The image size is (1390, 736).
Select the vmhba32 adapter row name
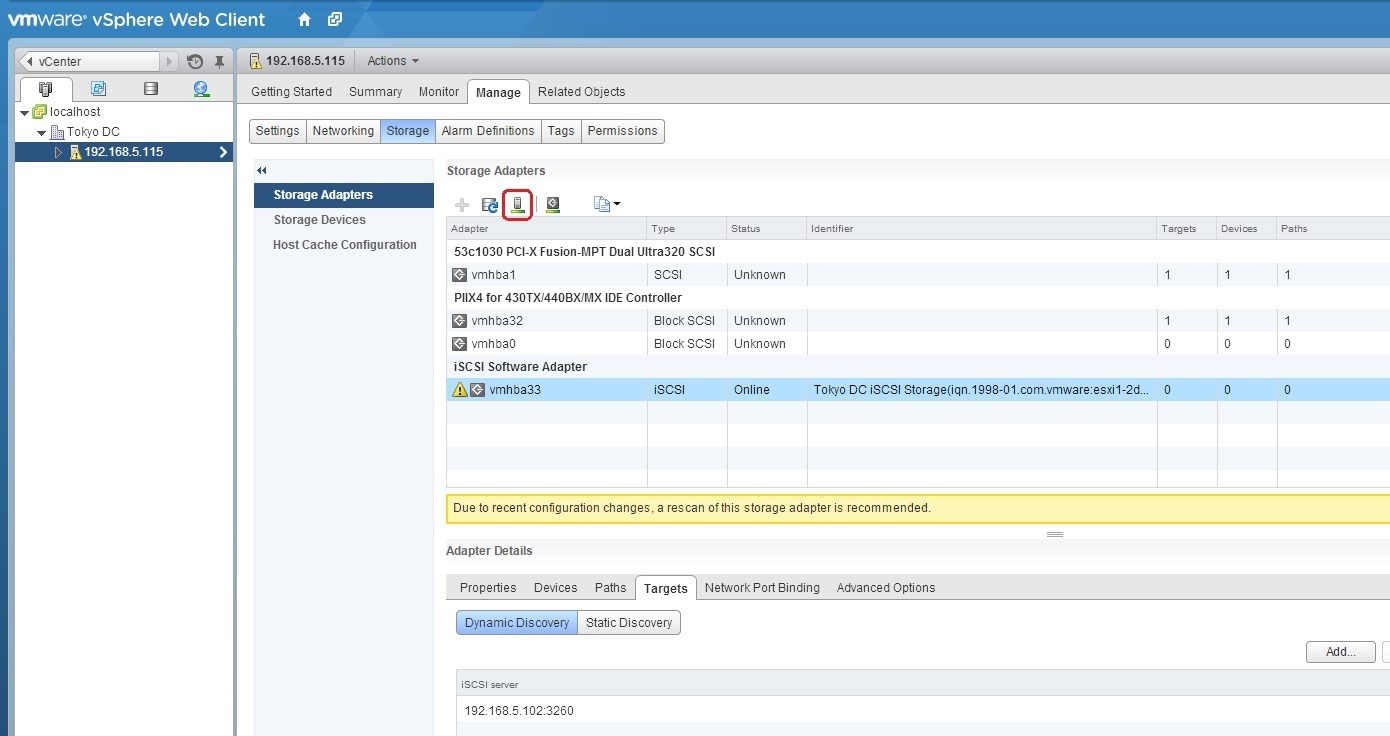pyautogui.click(x=497, y=321)
